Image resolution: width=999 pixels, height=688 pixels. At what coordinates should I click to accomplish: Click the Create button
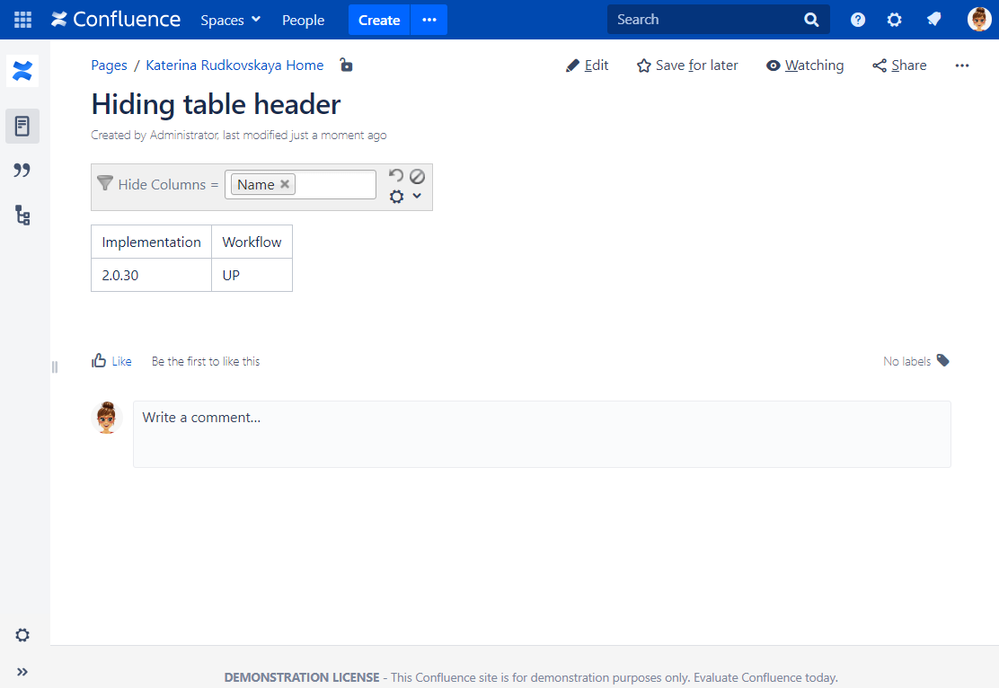pos(379,20)
